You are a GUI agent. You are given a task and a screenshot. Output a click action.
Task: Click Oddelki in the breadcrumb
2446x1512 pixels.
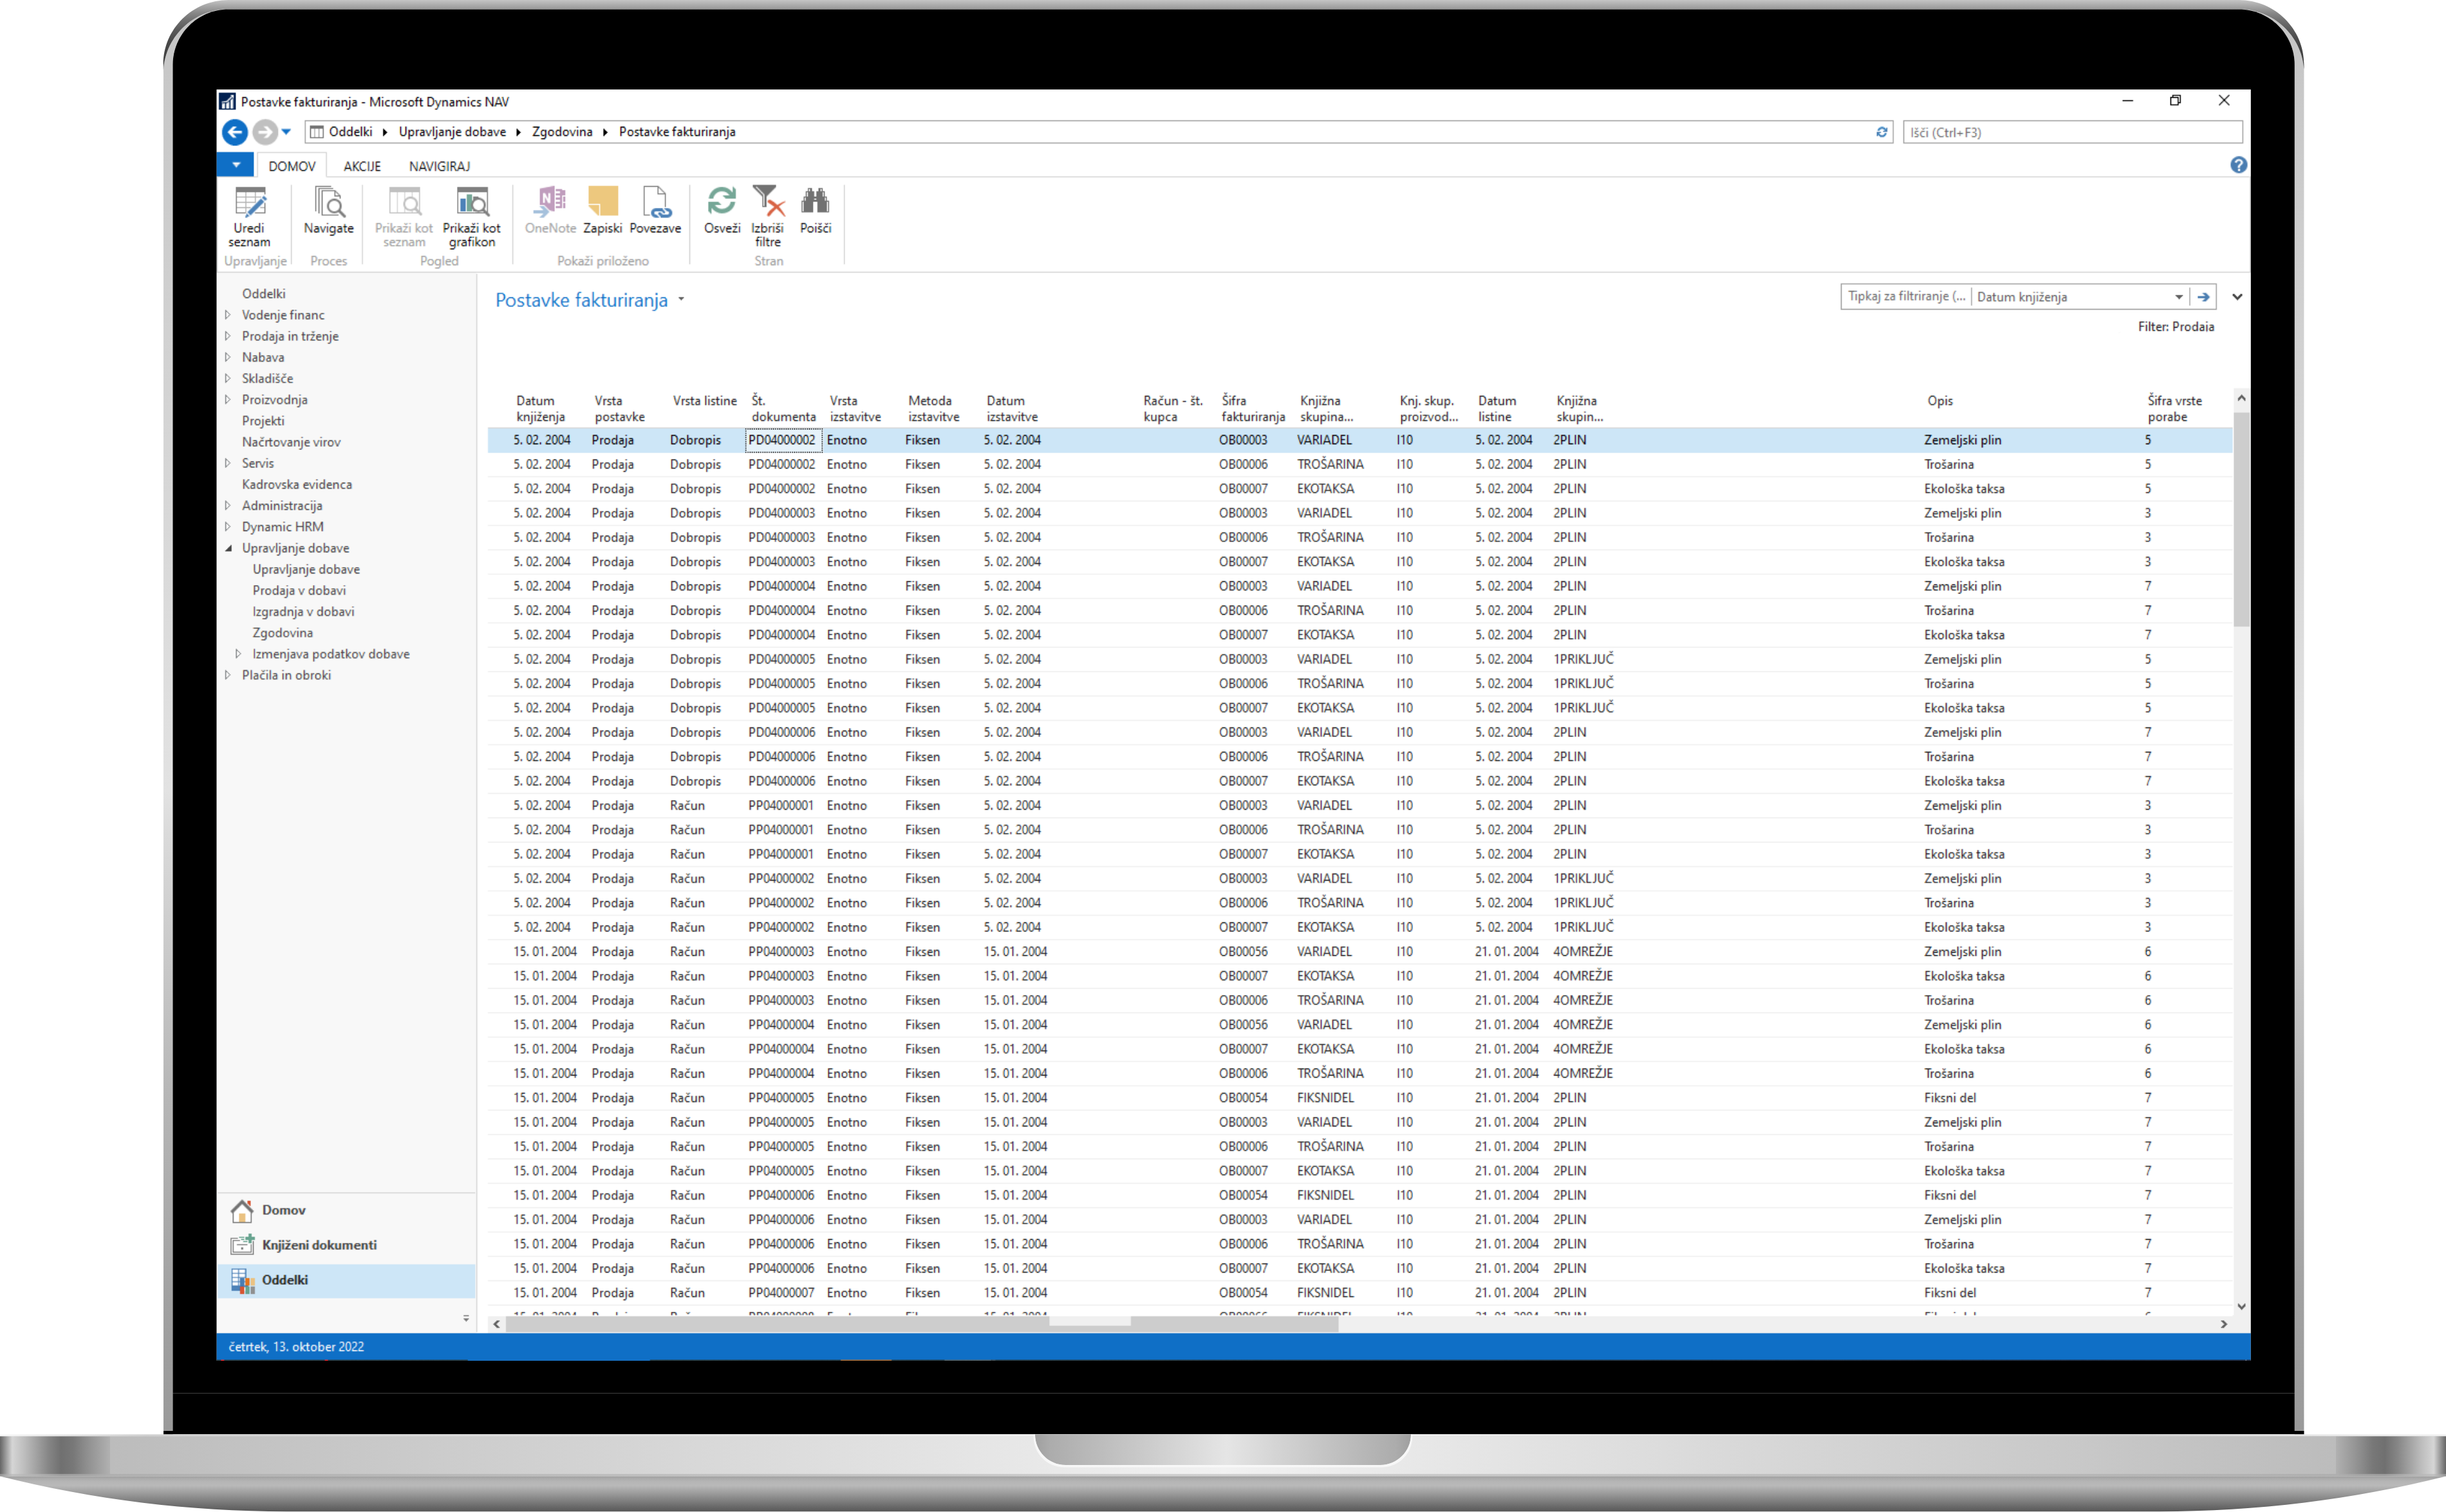[x=350, y=132]
